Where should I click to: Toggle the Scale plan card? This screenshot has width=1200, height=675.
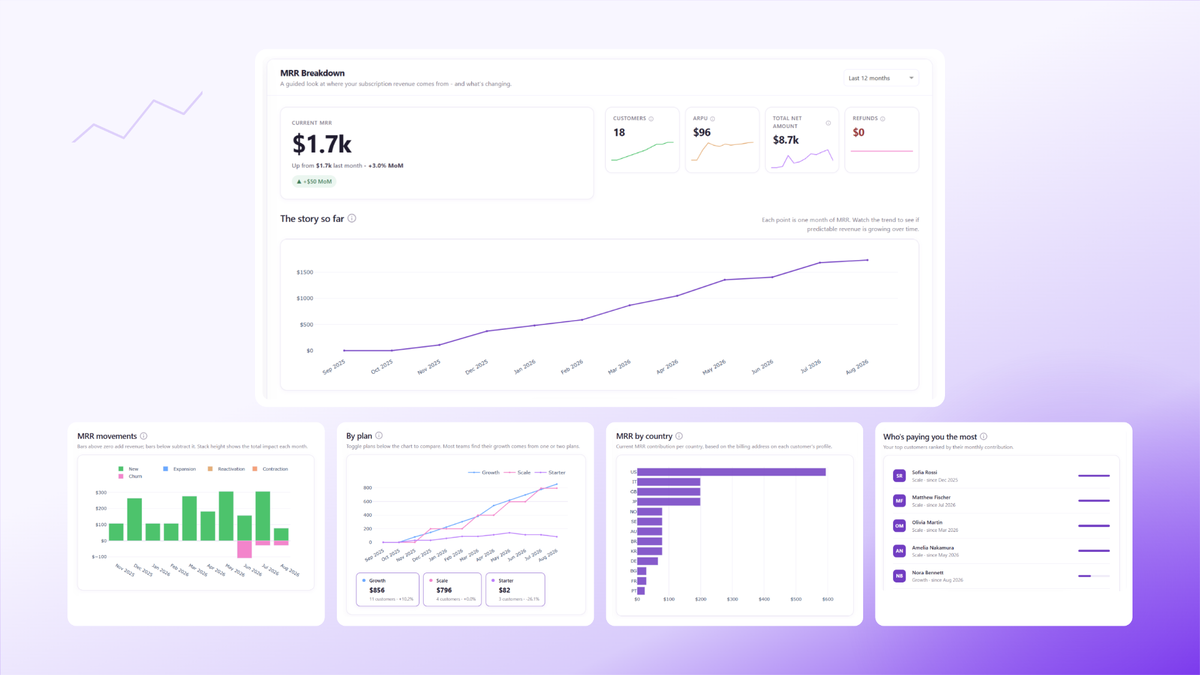[x=452, y=590]
